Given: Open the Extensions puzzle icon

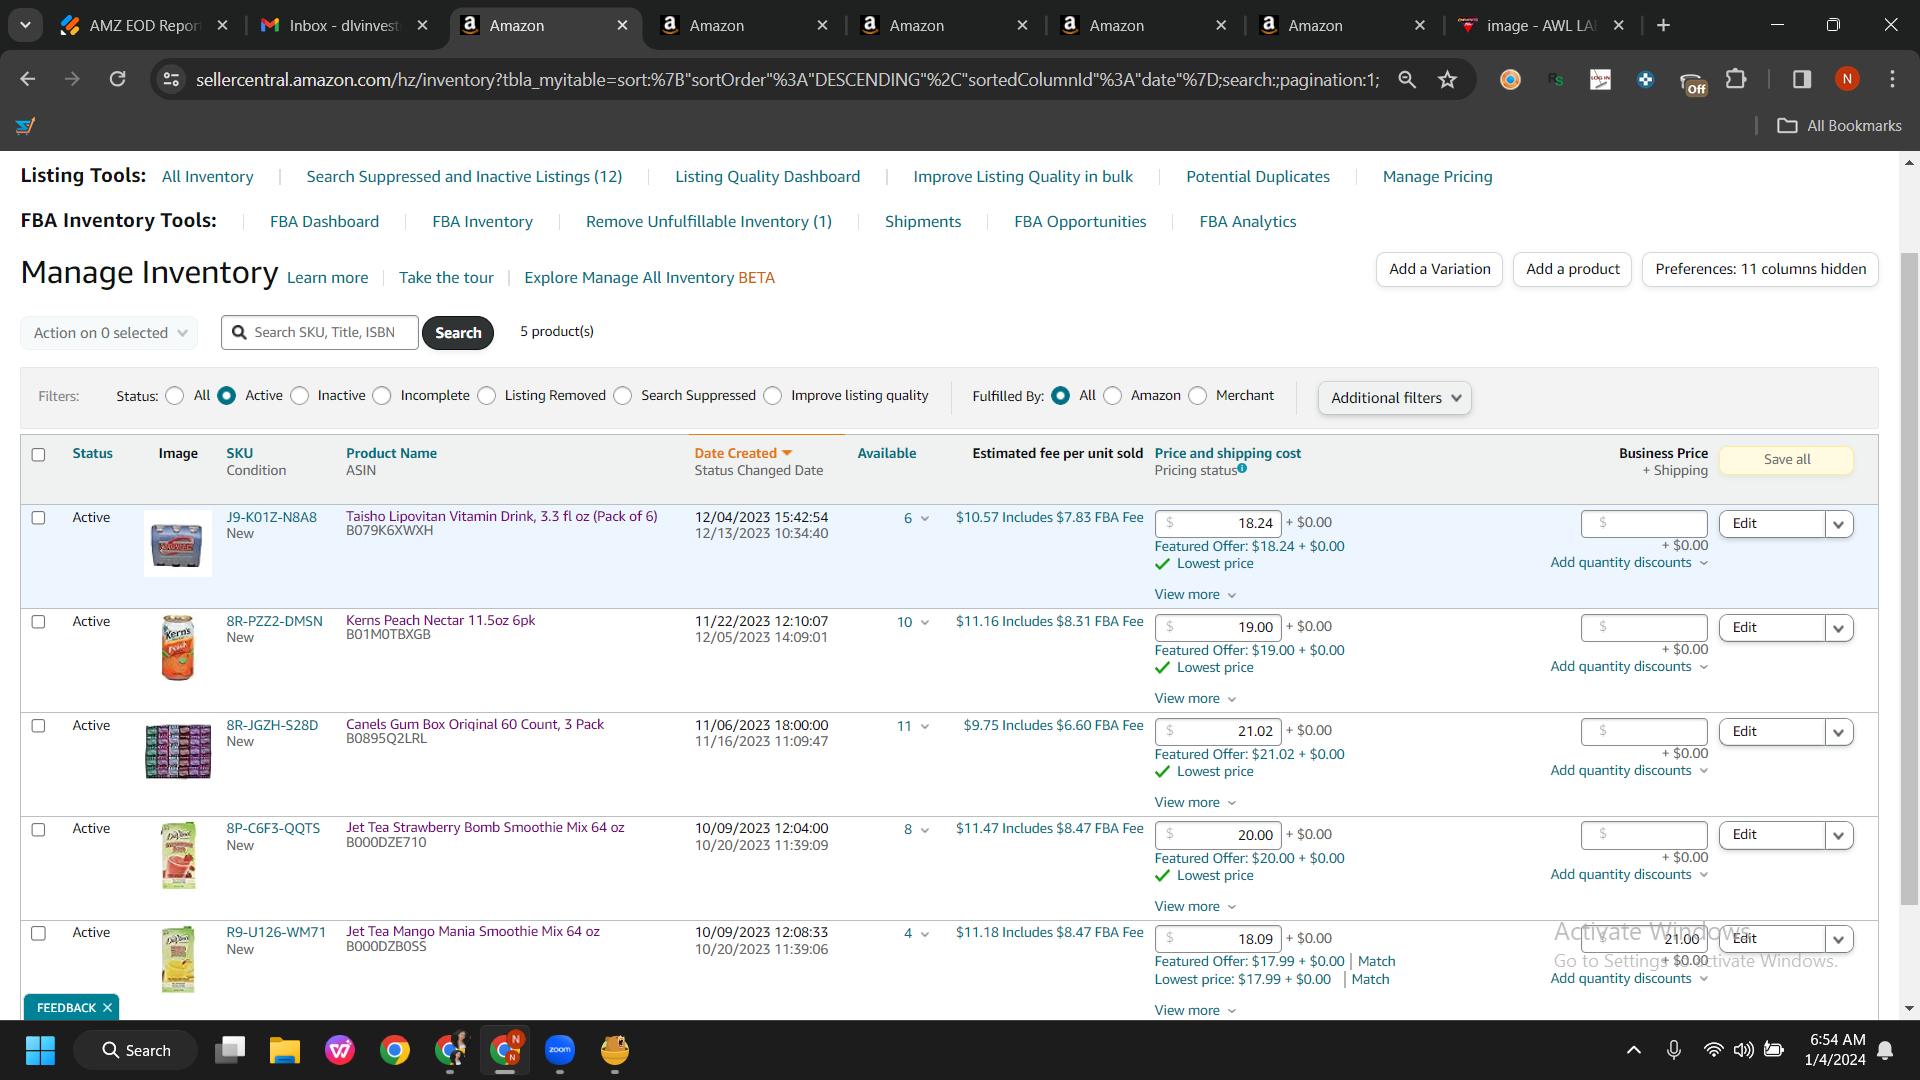Looking at the screenshot, I should 1736,79.
